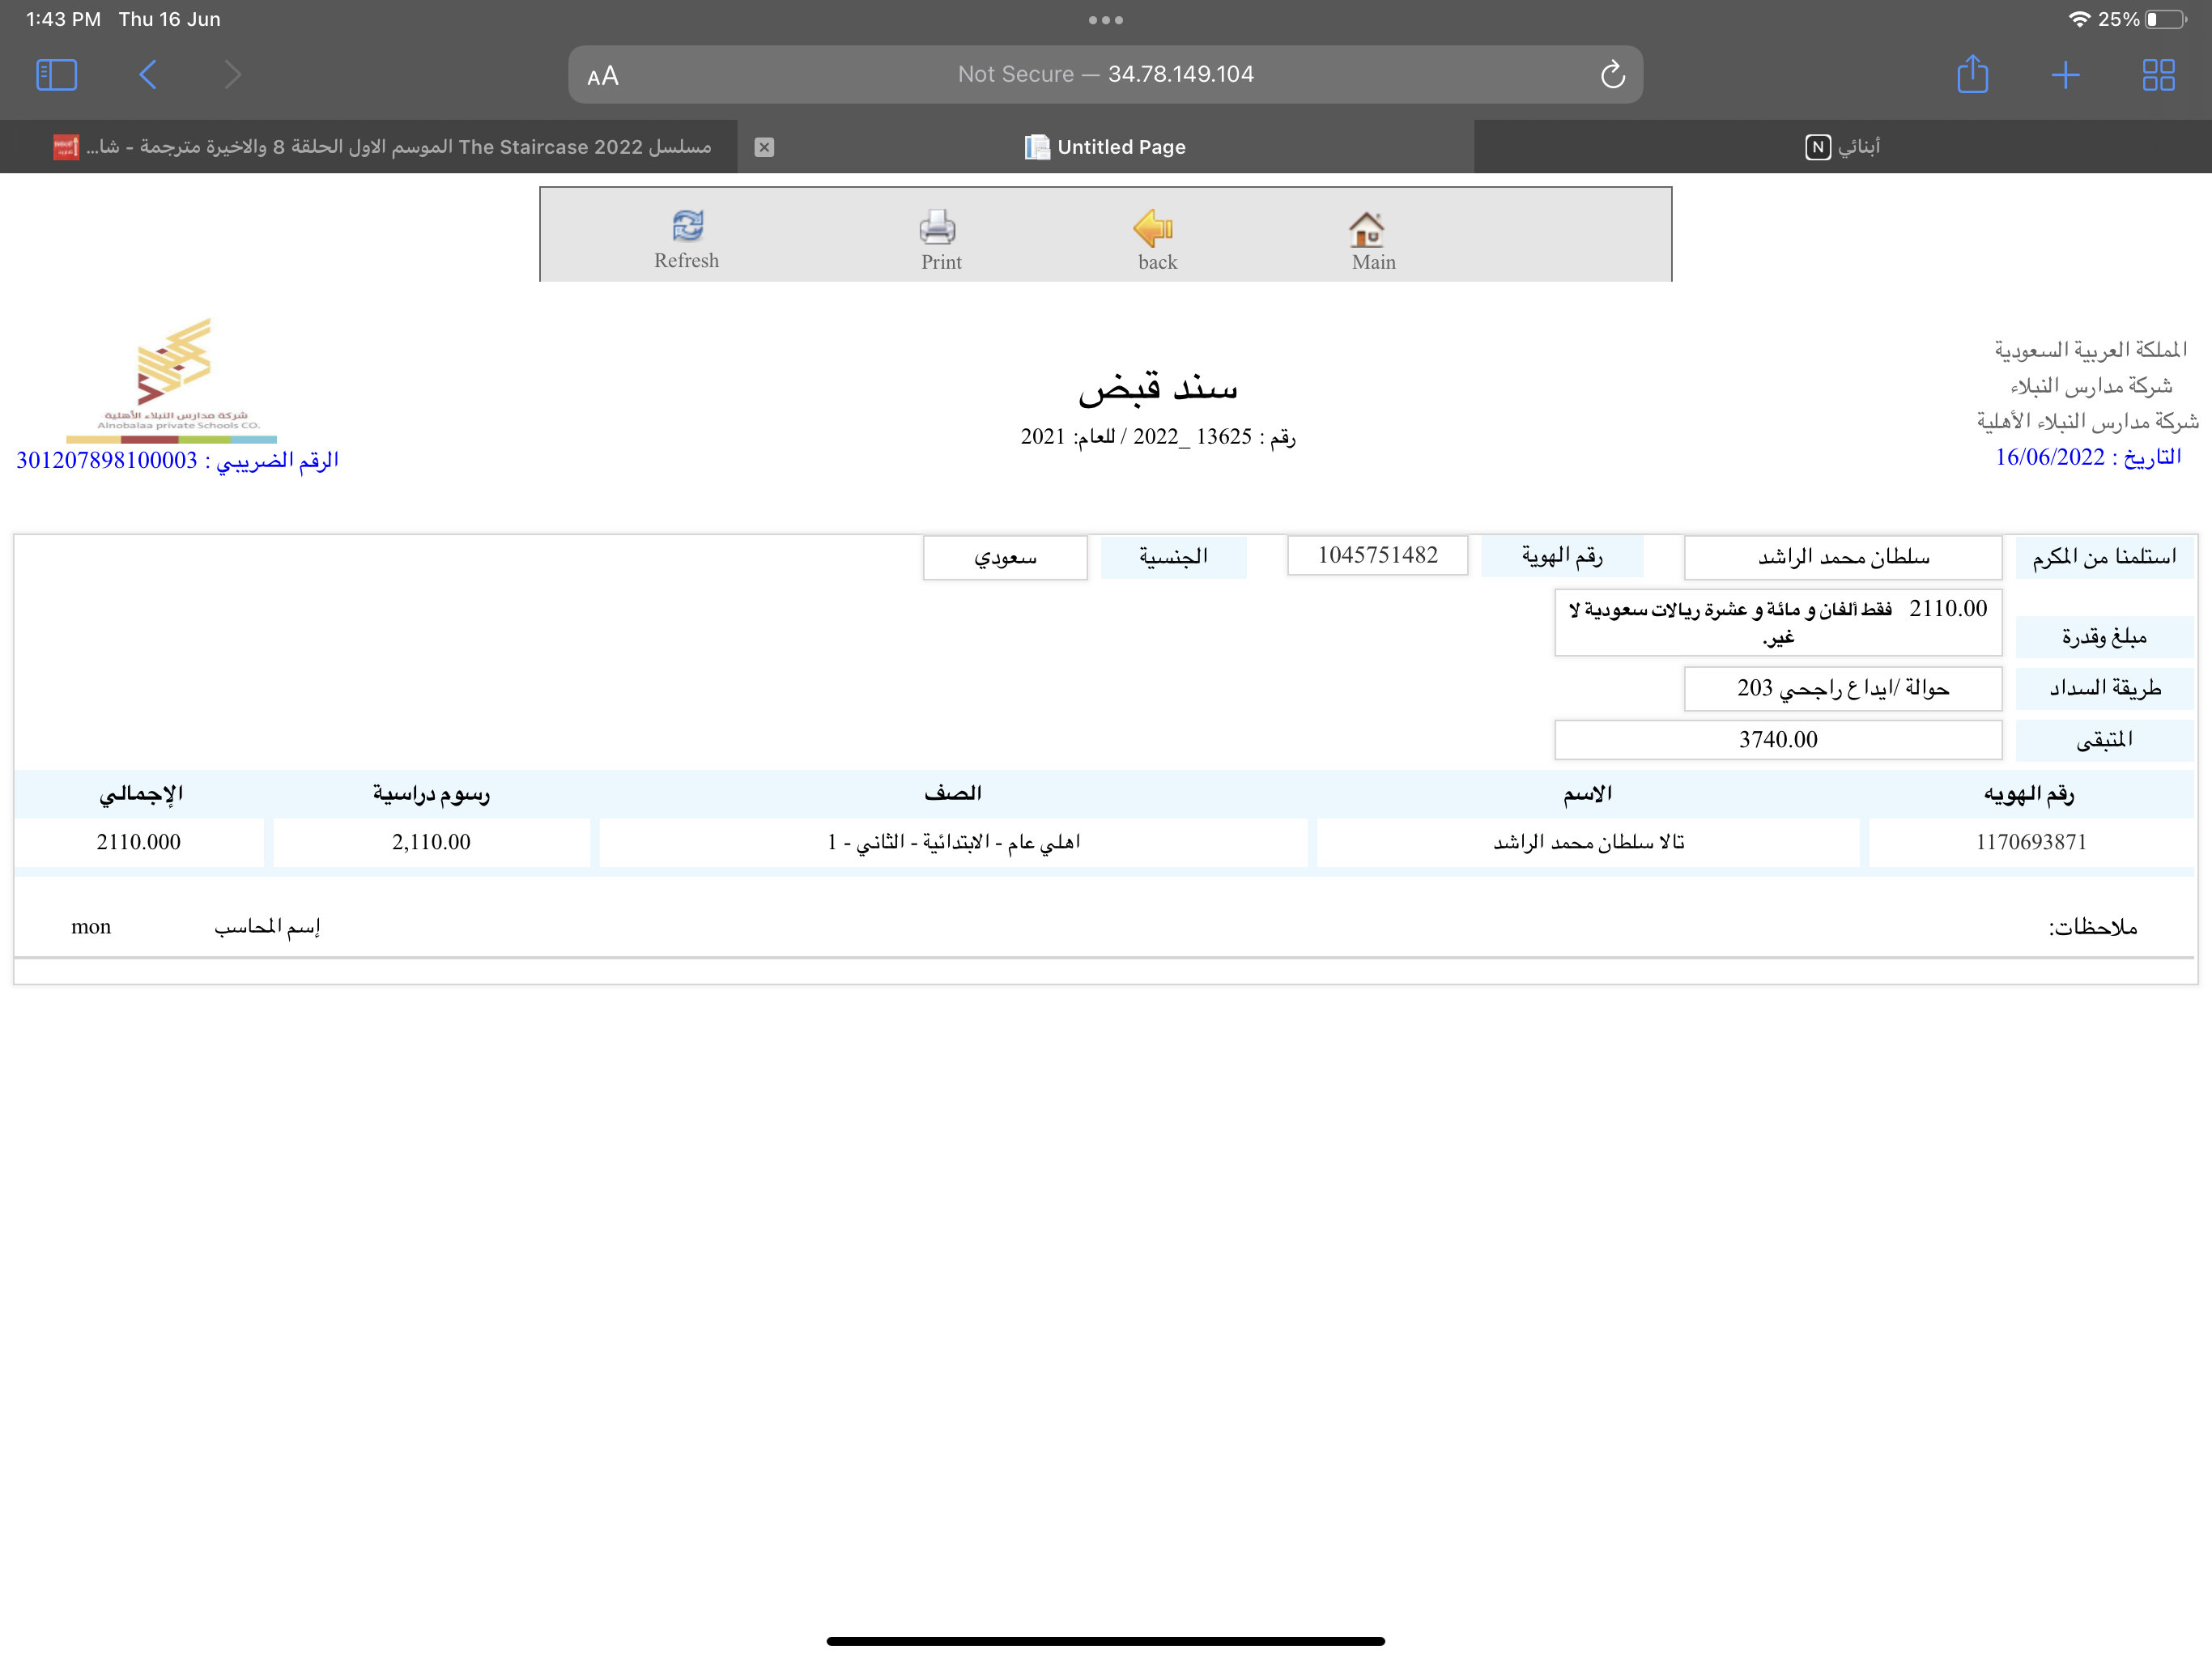2212x1658 pixels.
Task: Click the الإجمالي column header
Action: pos(141,794)
